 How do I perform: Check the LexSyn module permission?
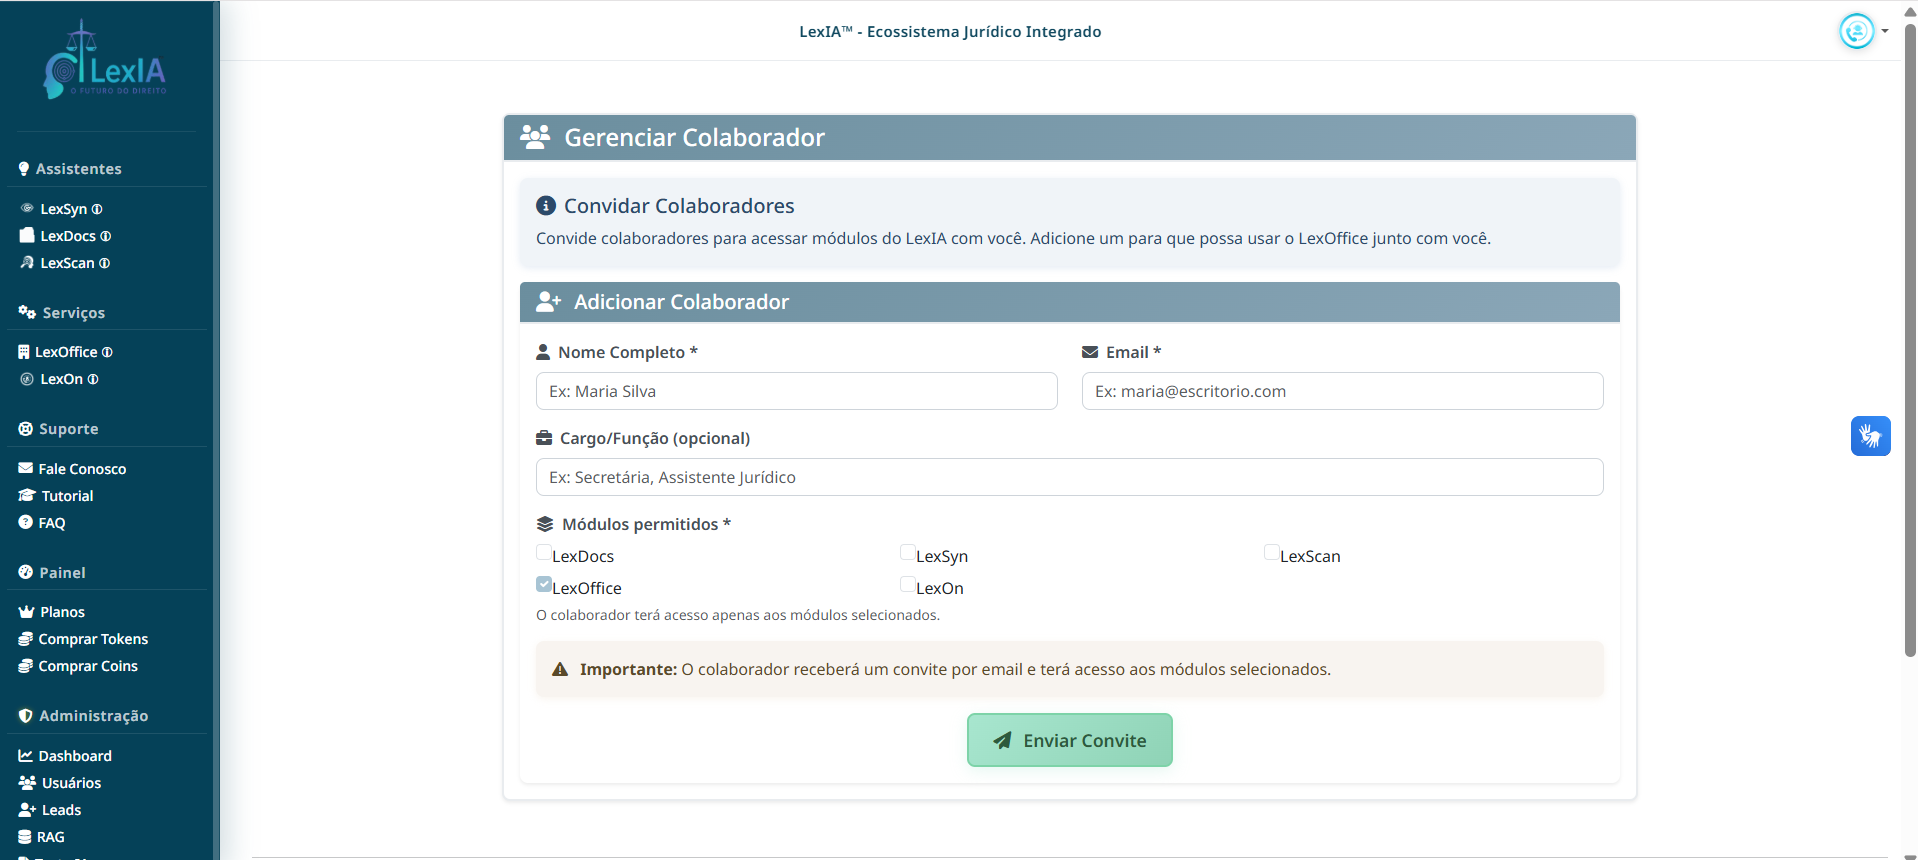point(907,551)
